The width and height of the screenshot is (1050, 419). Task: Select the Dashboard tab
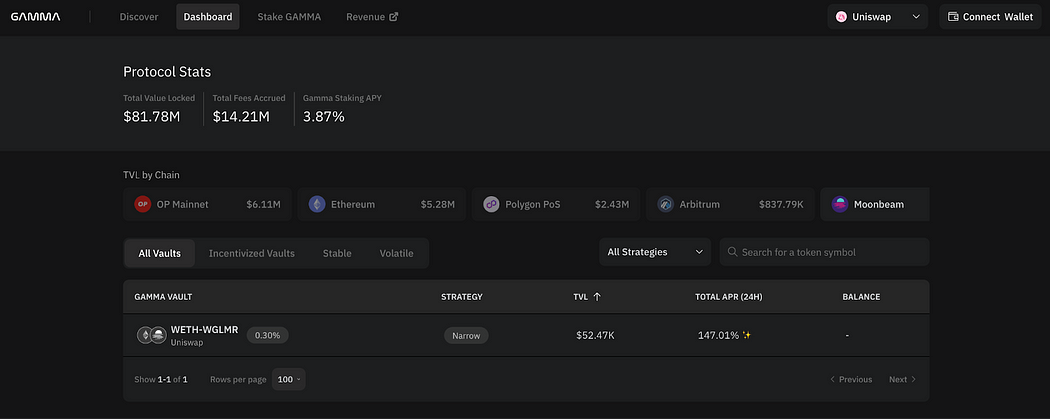tap(208, 17)
